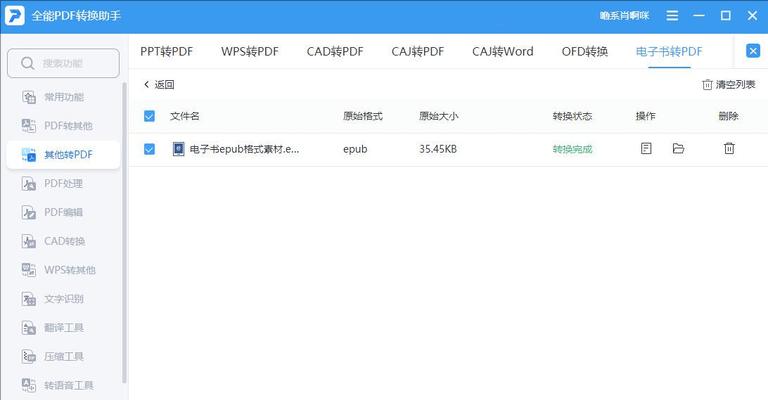Click the 35.45KB size value
The width and height of the screenshot is (768, 400).
coord(438,149)
